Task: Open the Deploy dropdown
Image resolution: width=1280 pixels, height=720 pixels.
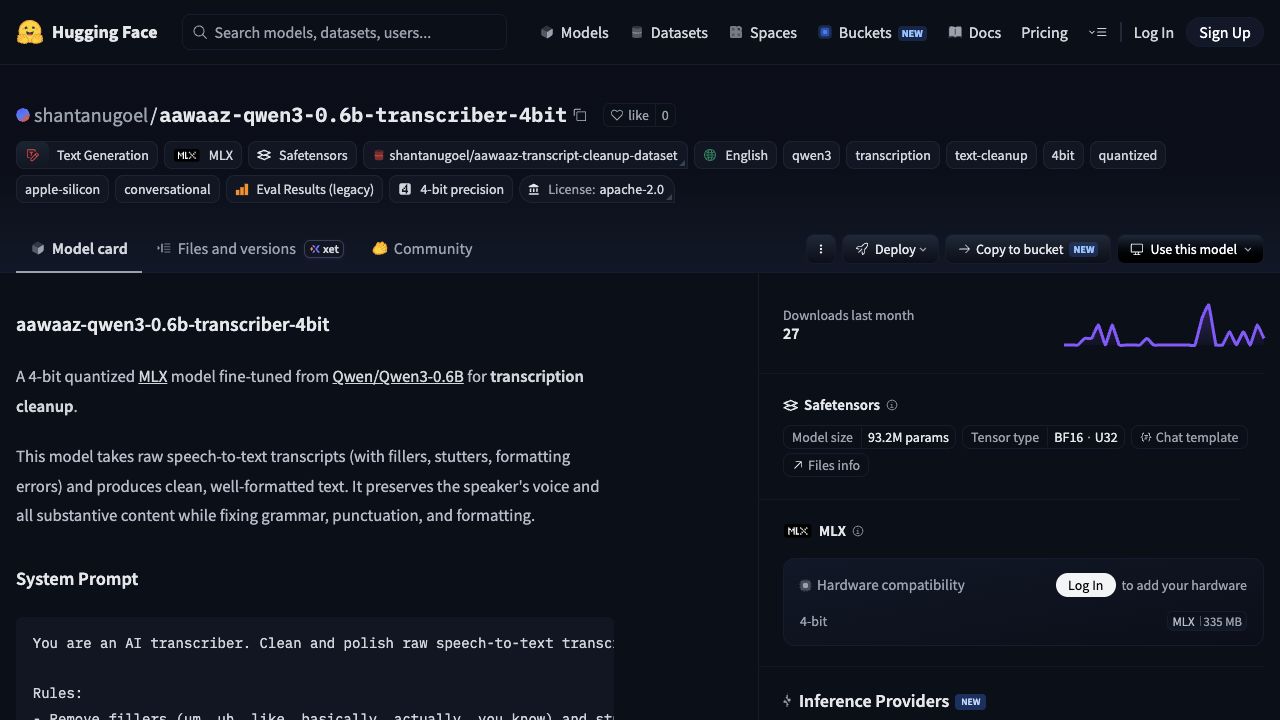Action: click(x=890, y=249)
